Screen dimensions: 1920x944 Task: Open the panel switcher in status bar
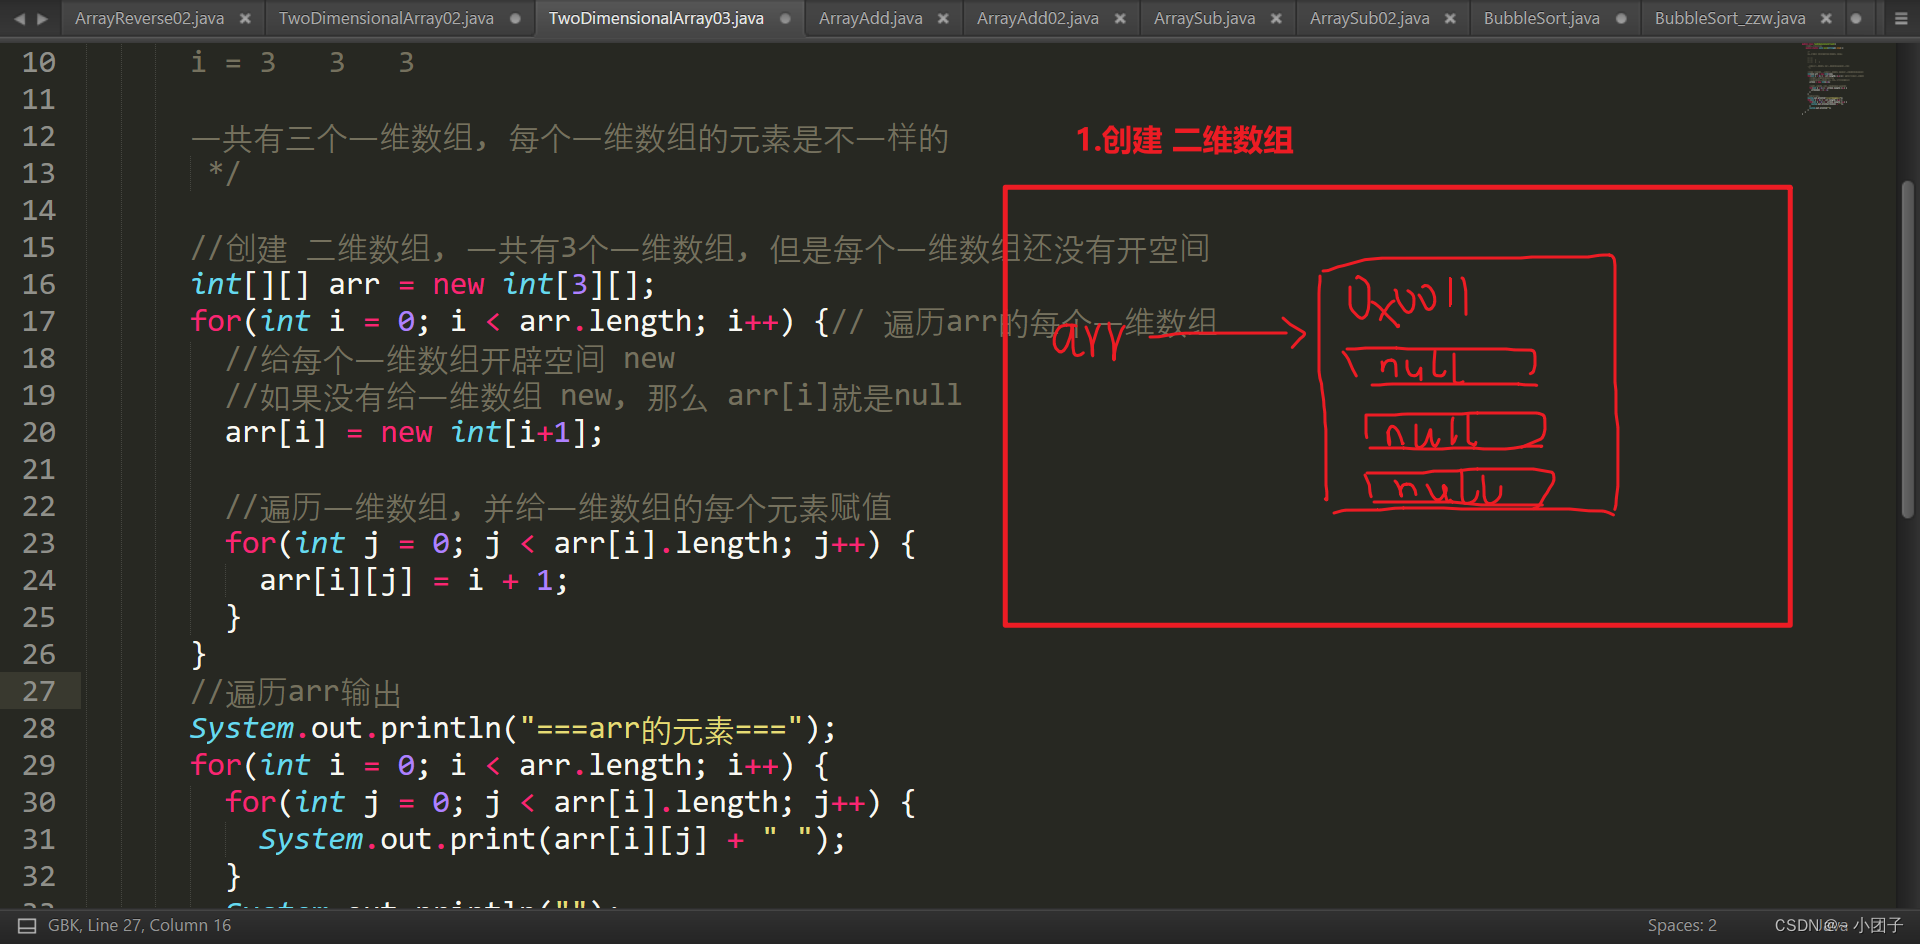[27, 926]
